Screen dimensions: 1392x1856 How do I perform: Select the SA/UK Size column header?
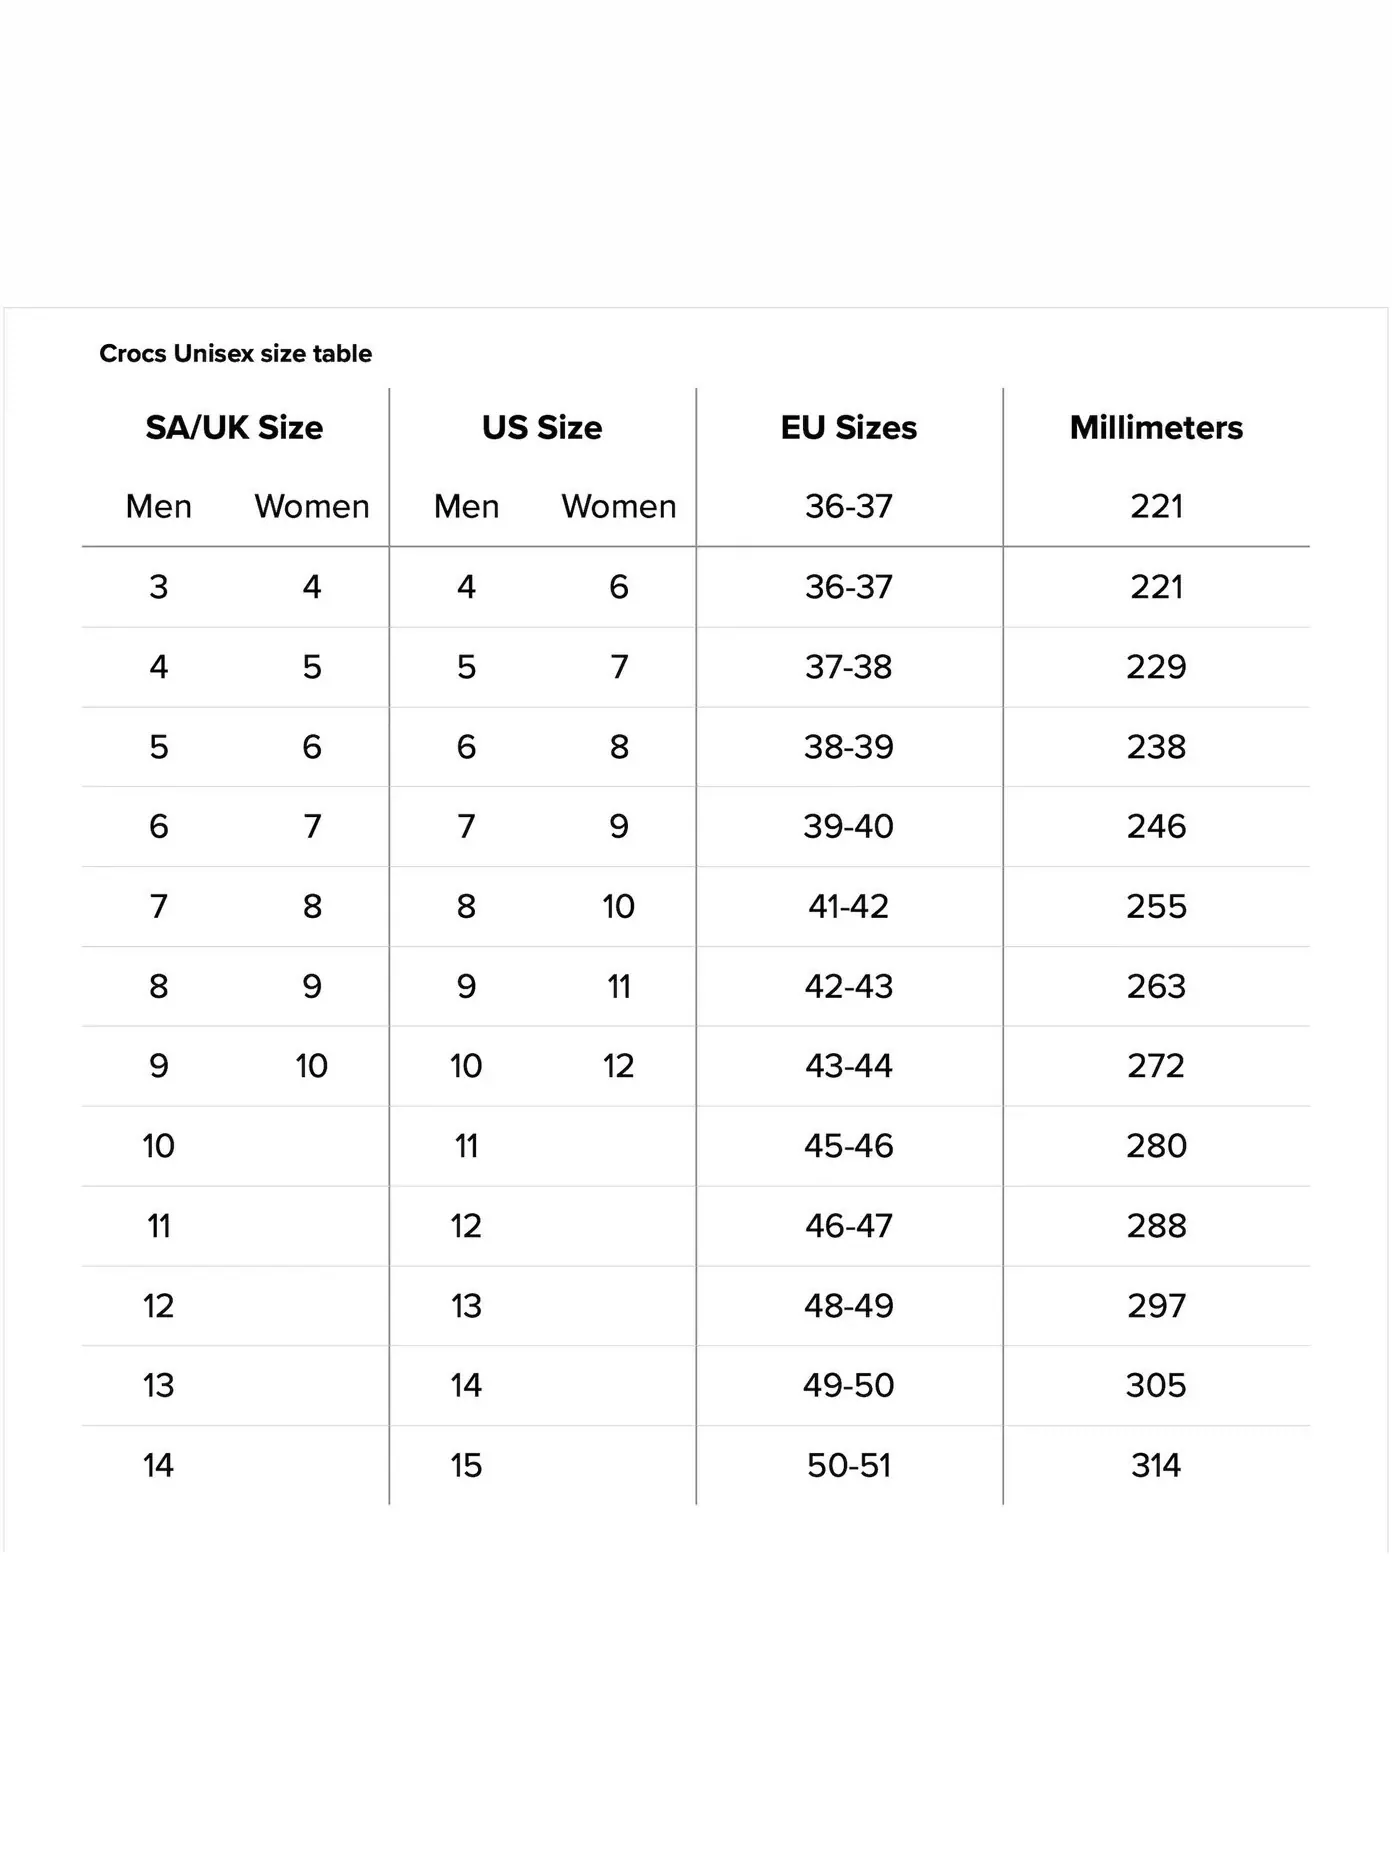[x=234, y=428]
